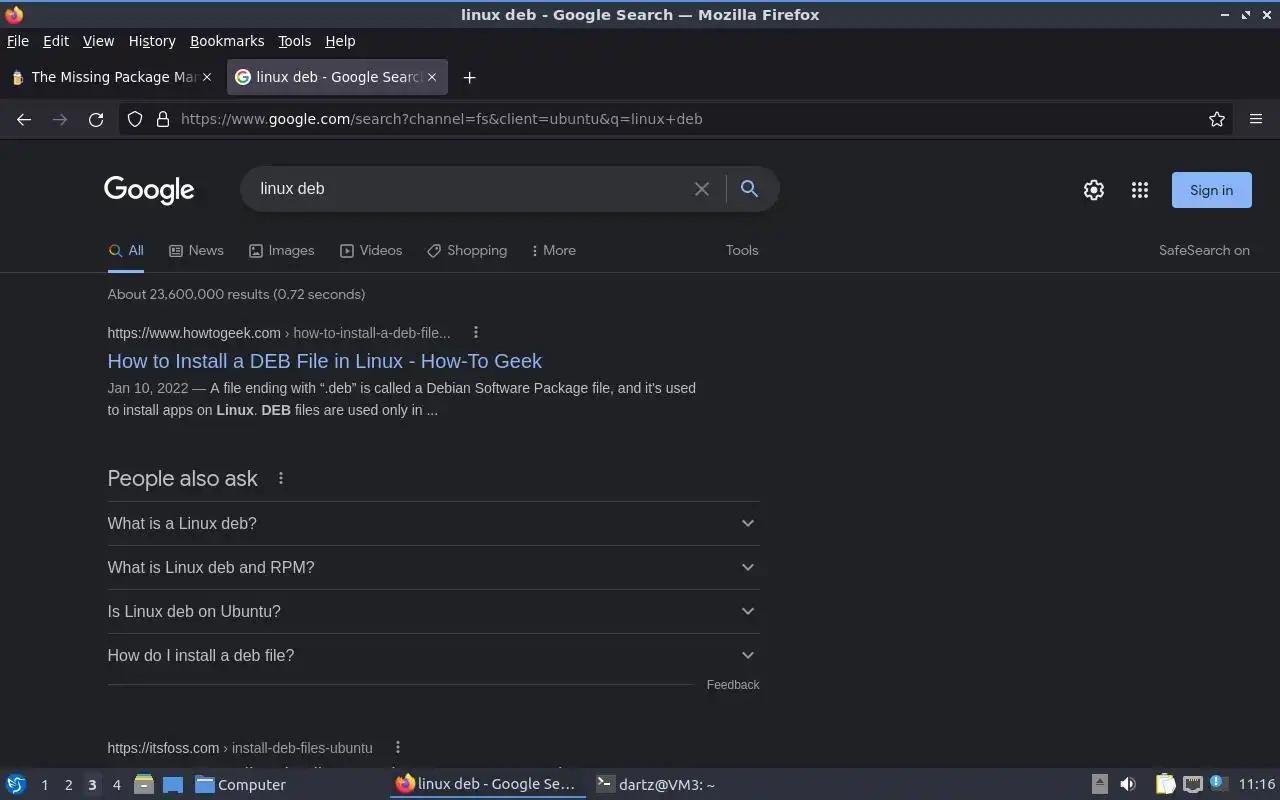Open the LXQt start menu
Image resolution: width=1280 pixels, height=800 pixels.
[16, 784]
